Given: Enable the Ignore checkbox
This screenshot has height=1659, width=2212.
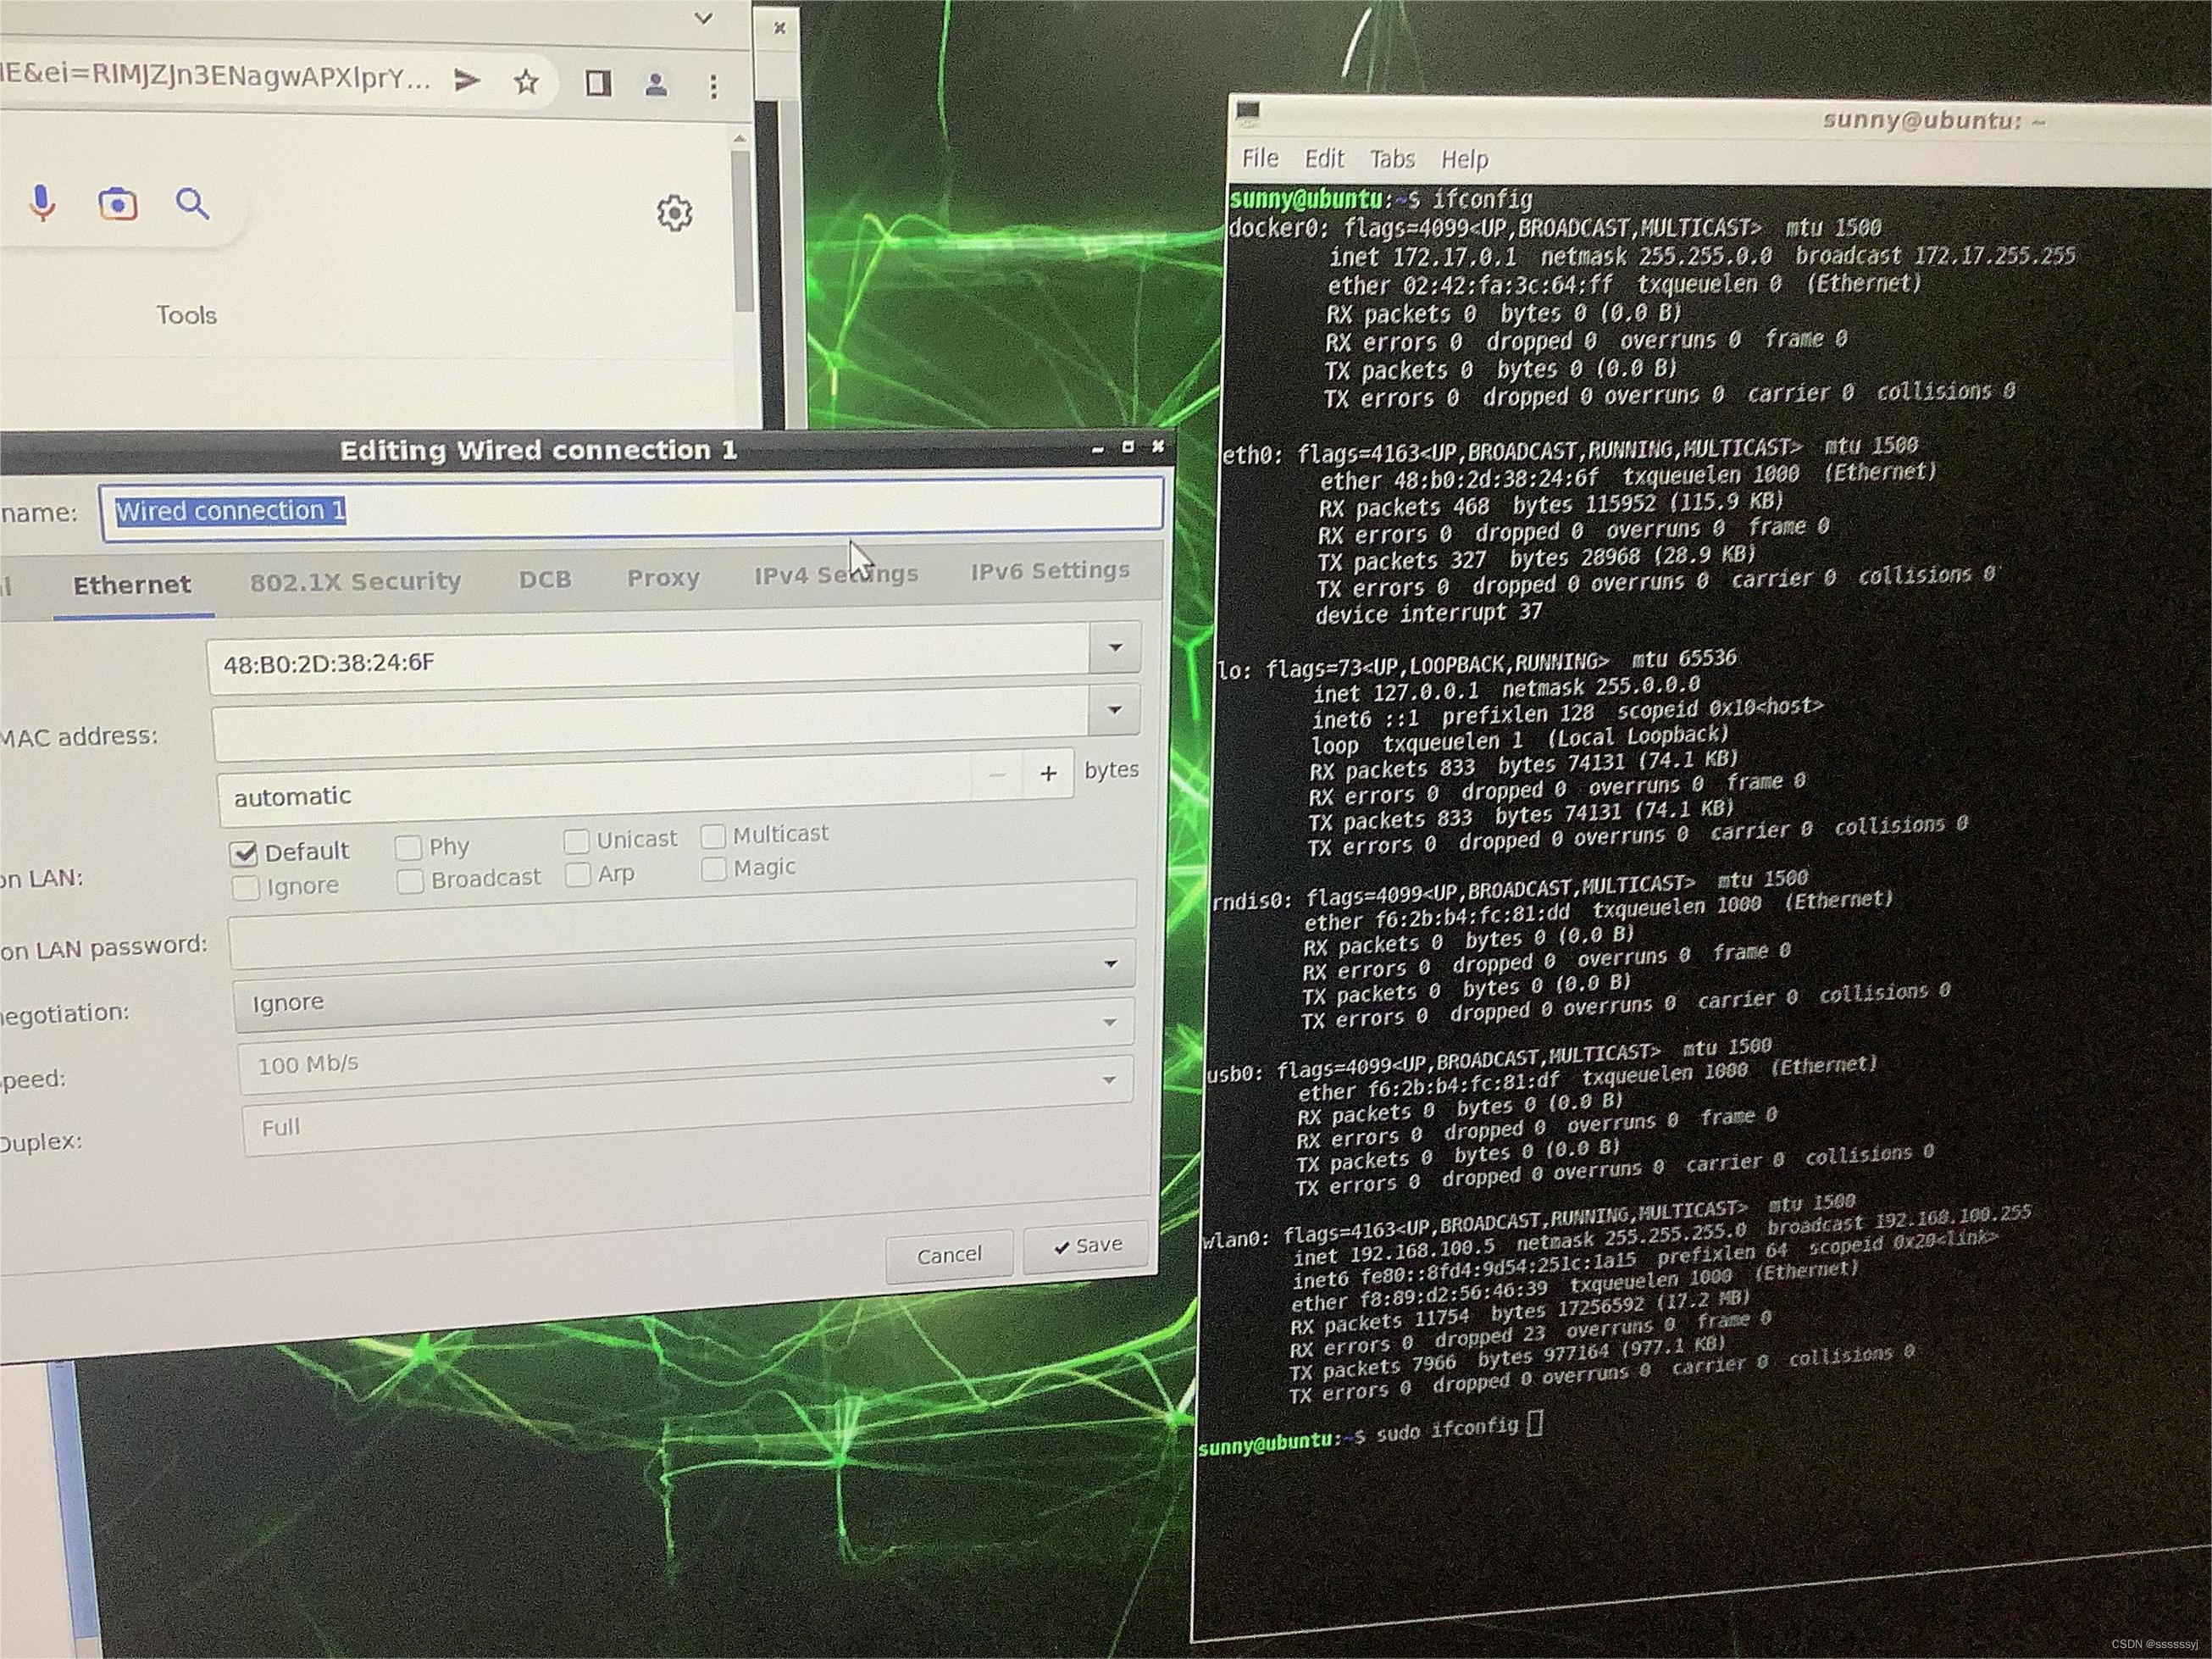Looking at the screenshot, I should click(245, 888).
